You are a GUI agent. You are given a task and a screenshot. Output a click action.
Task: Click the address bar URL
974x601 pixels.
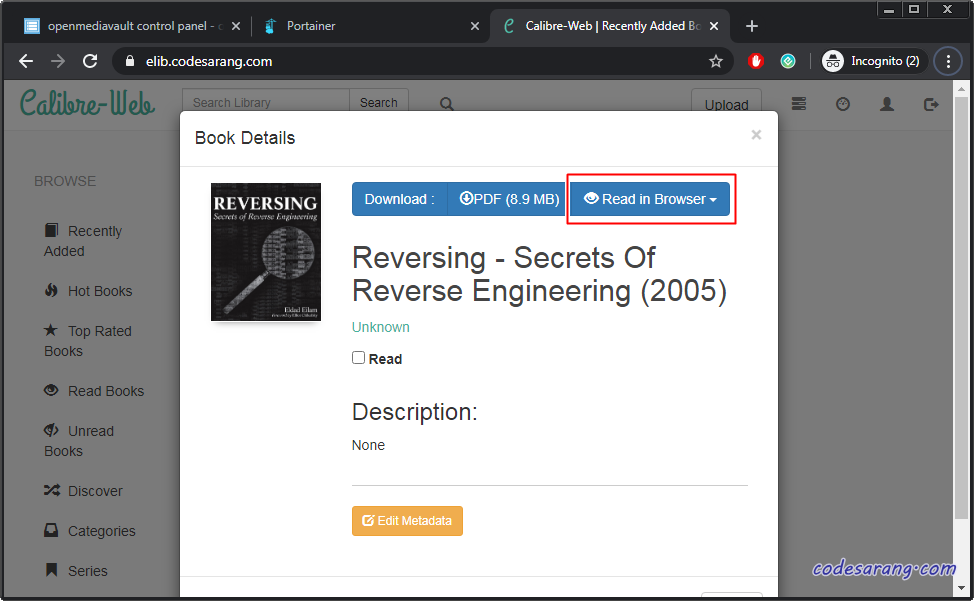[x=209, y=61]
